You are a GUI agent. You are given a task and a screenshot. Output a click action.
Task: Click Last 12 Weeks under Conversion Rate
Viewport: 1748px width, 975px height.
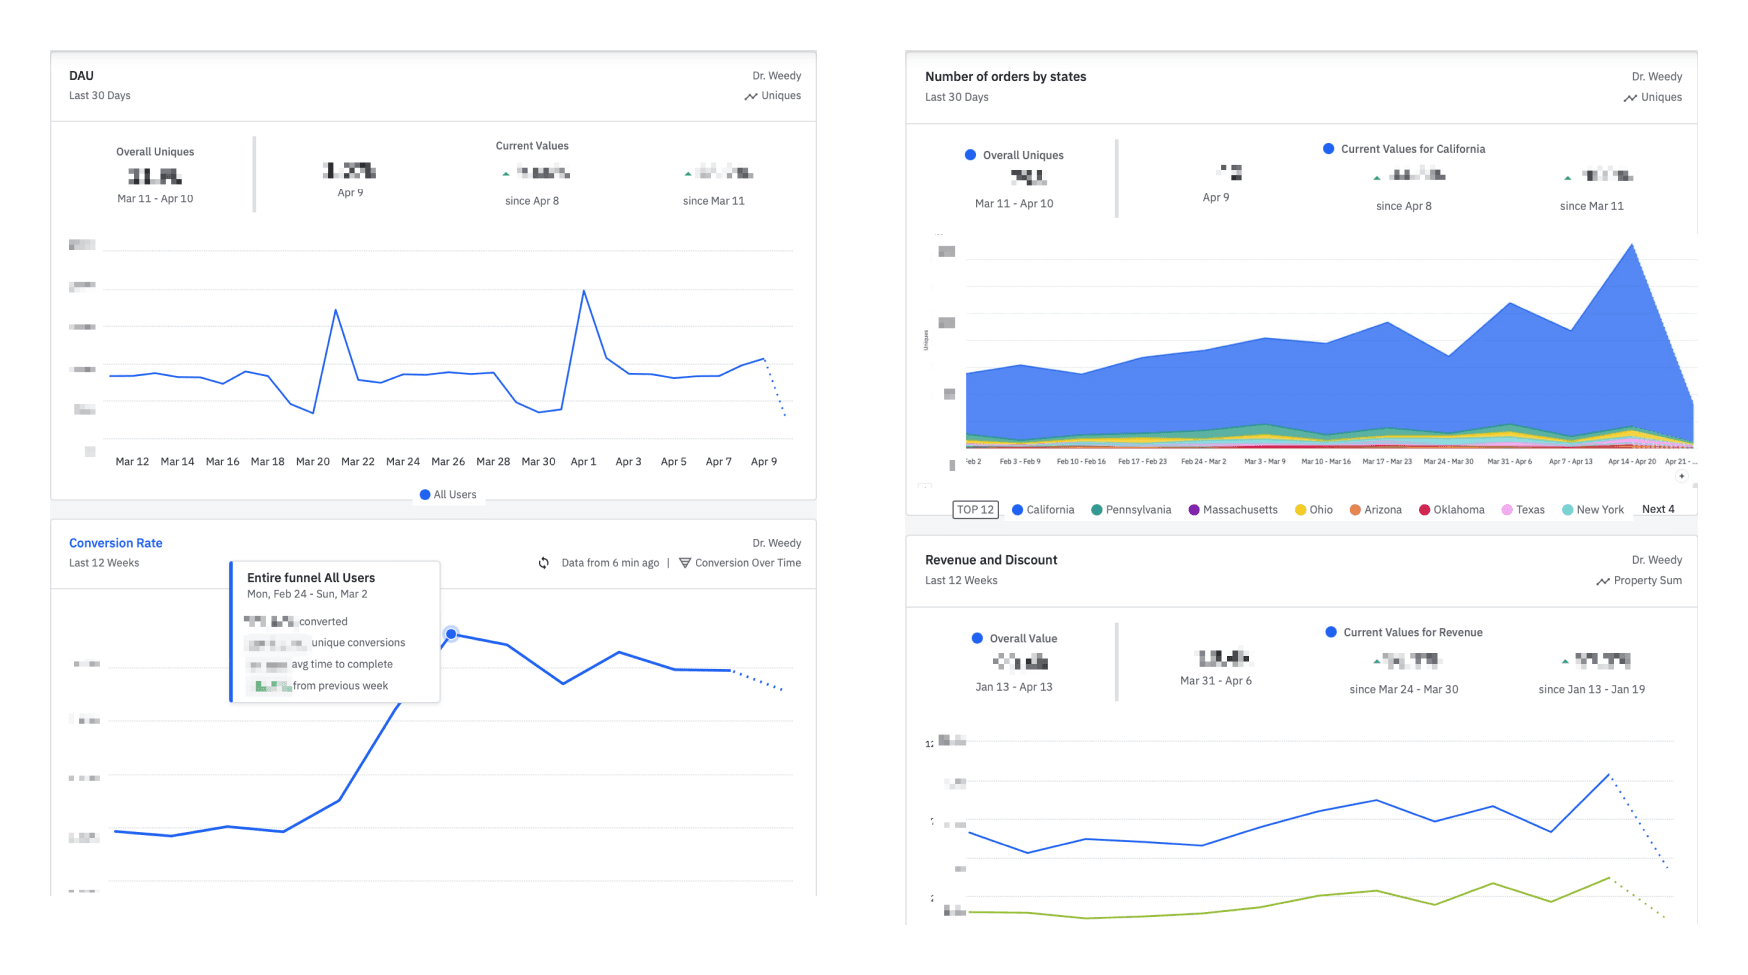[x=104, y=563]
